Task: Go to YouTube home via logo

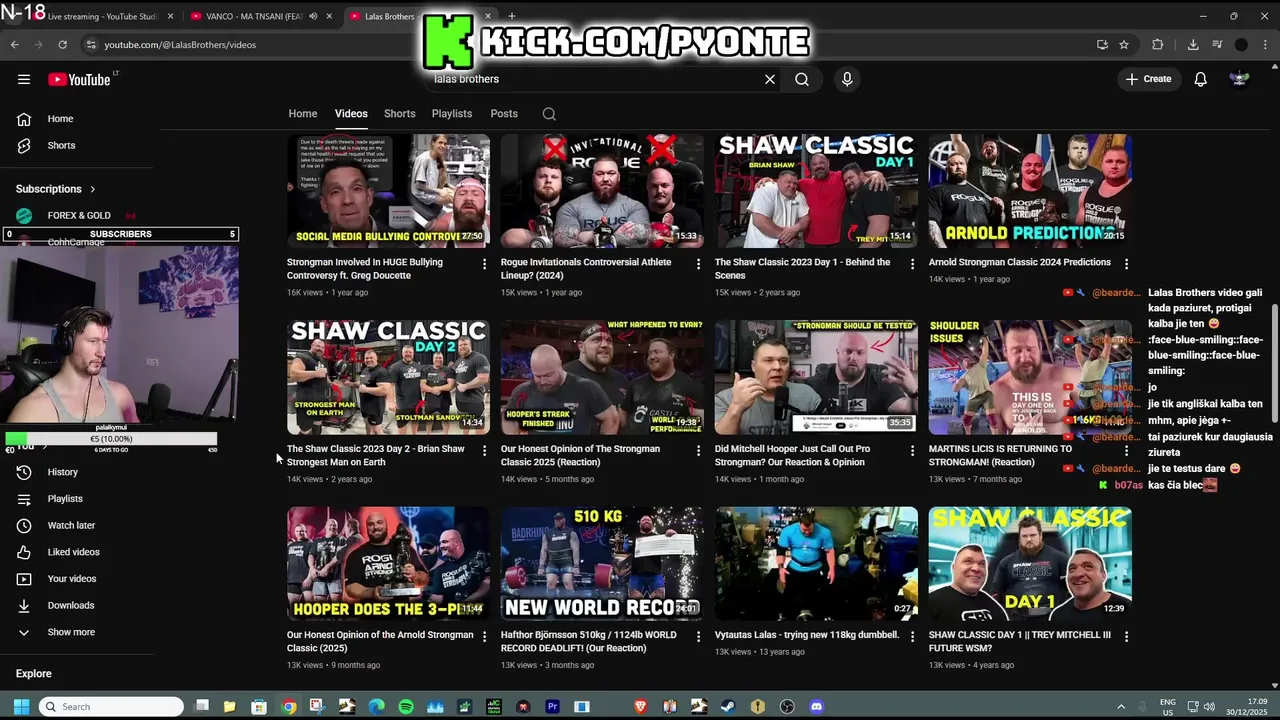Action: (79, 79)
